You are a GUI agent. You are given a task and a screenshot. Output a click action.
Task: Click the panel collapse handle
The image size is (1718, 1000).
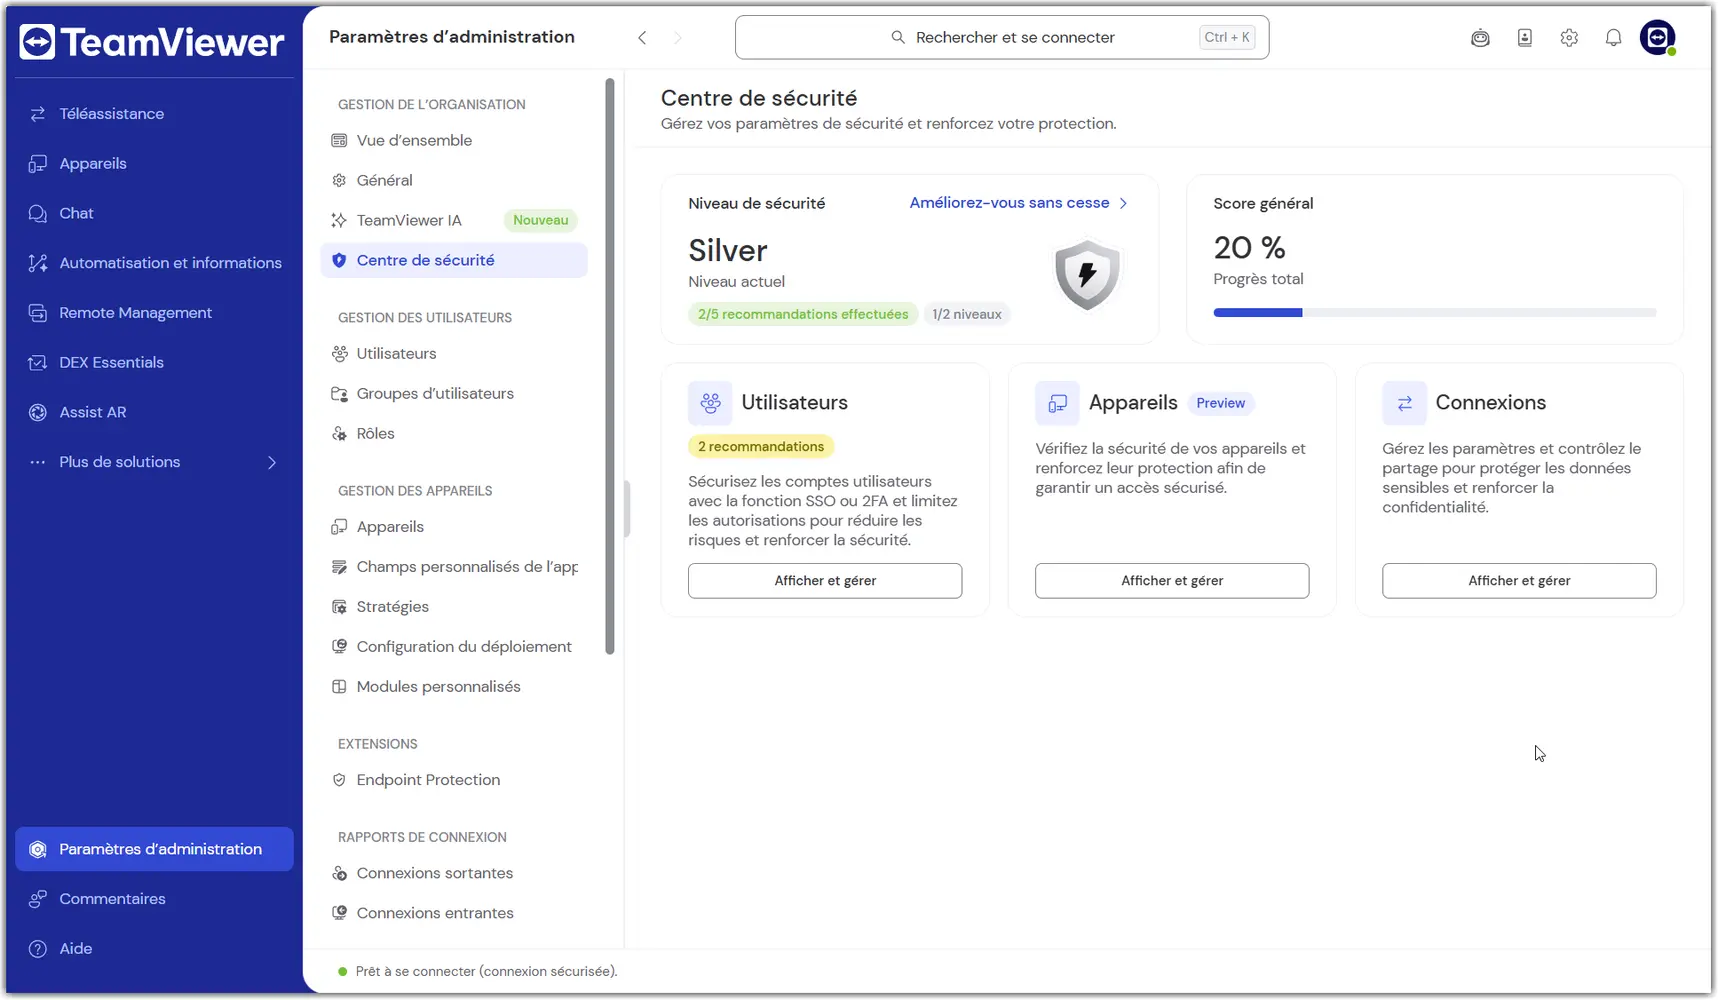pyautogui.click(x=627, y=509)
